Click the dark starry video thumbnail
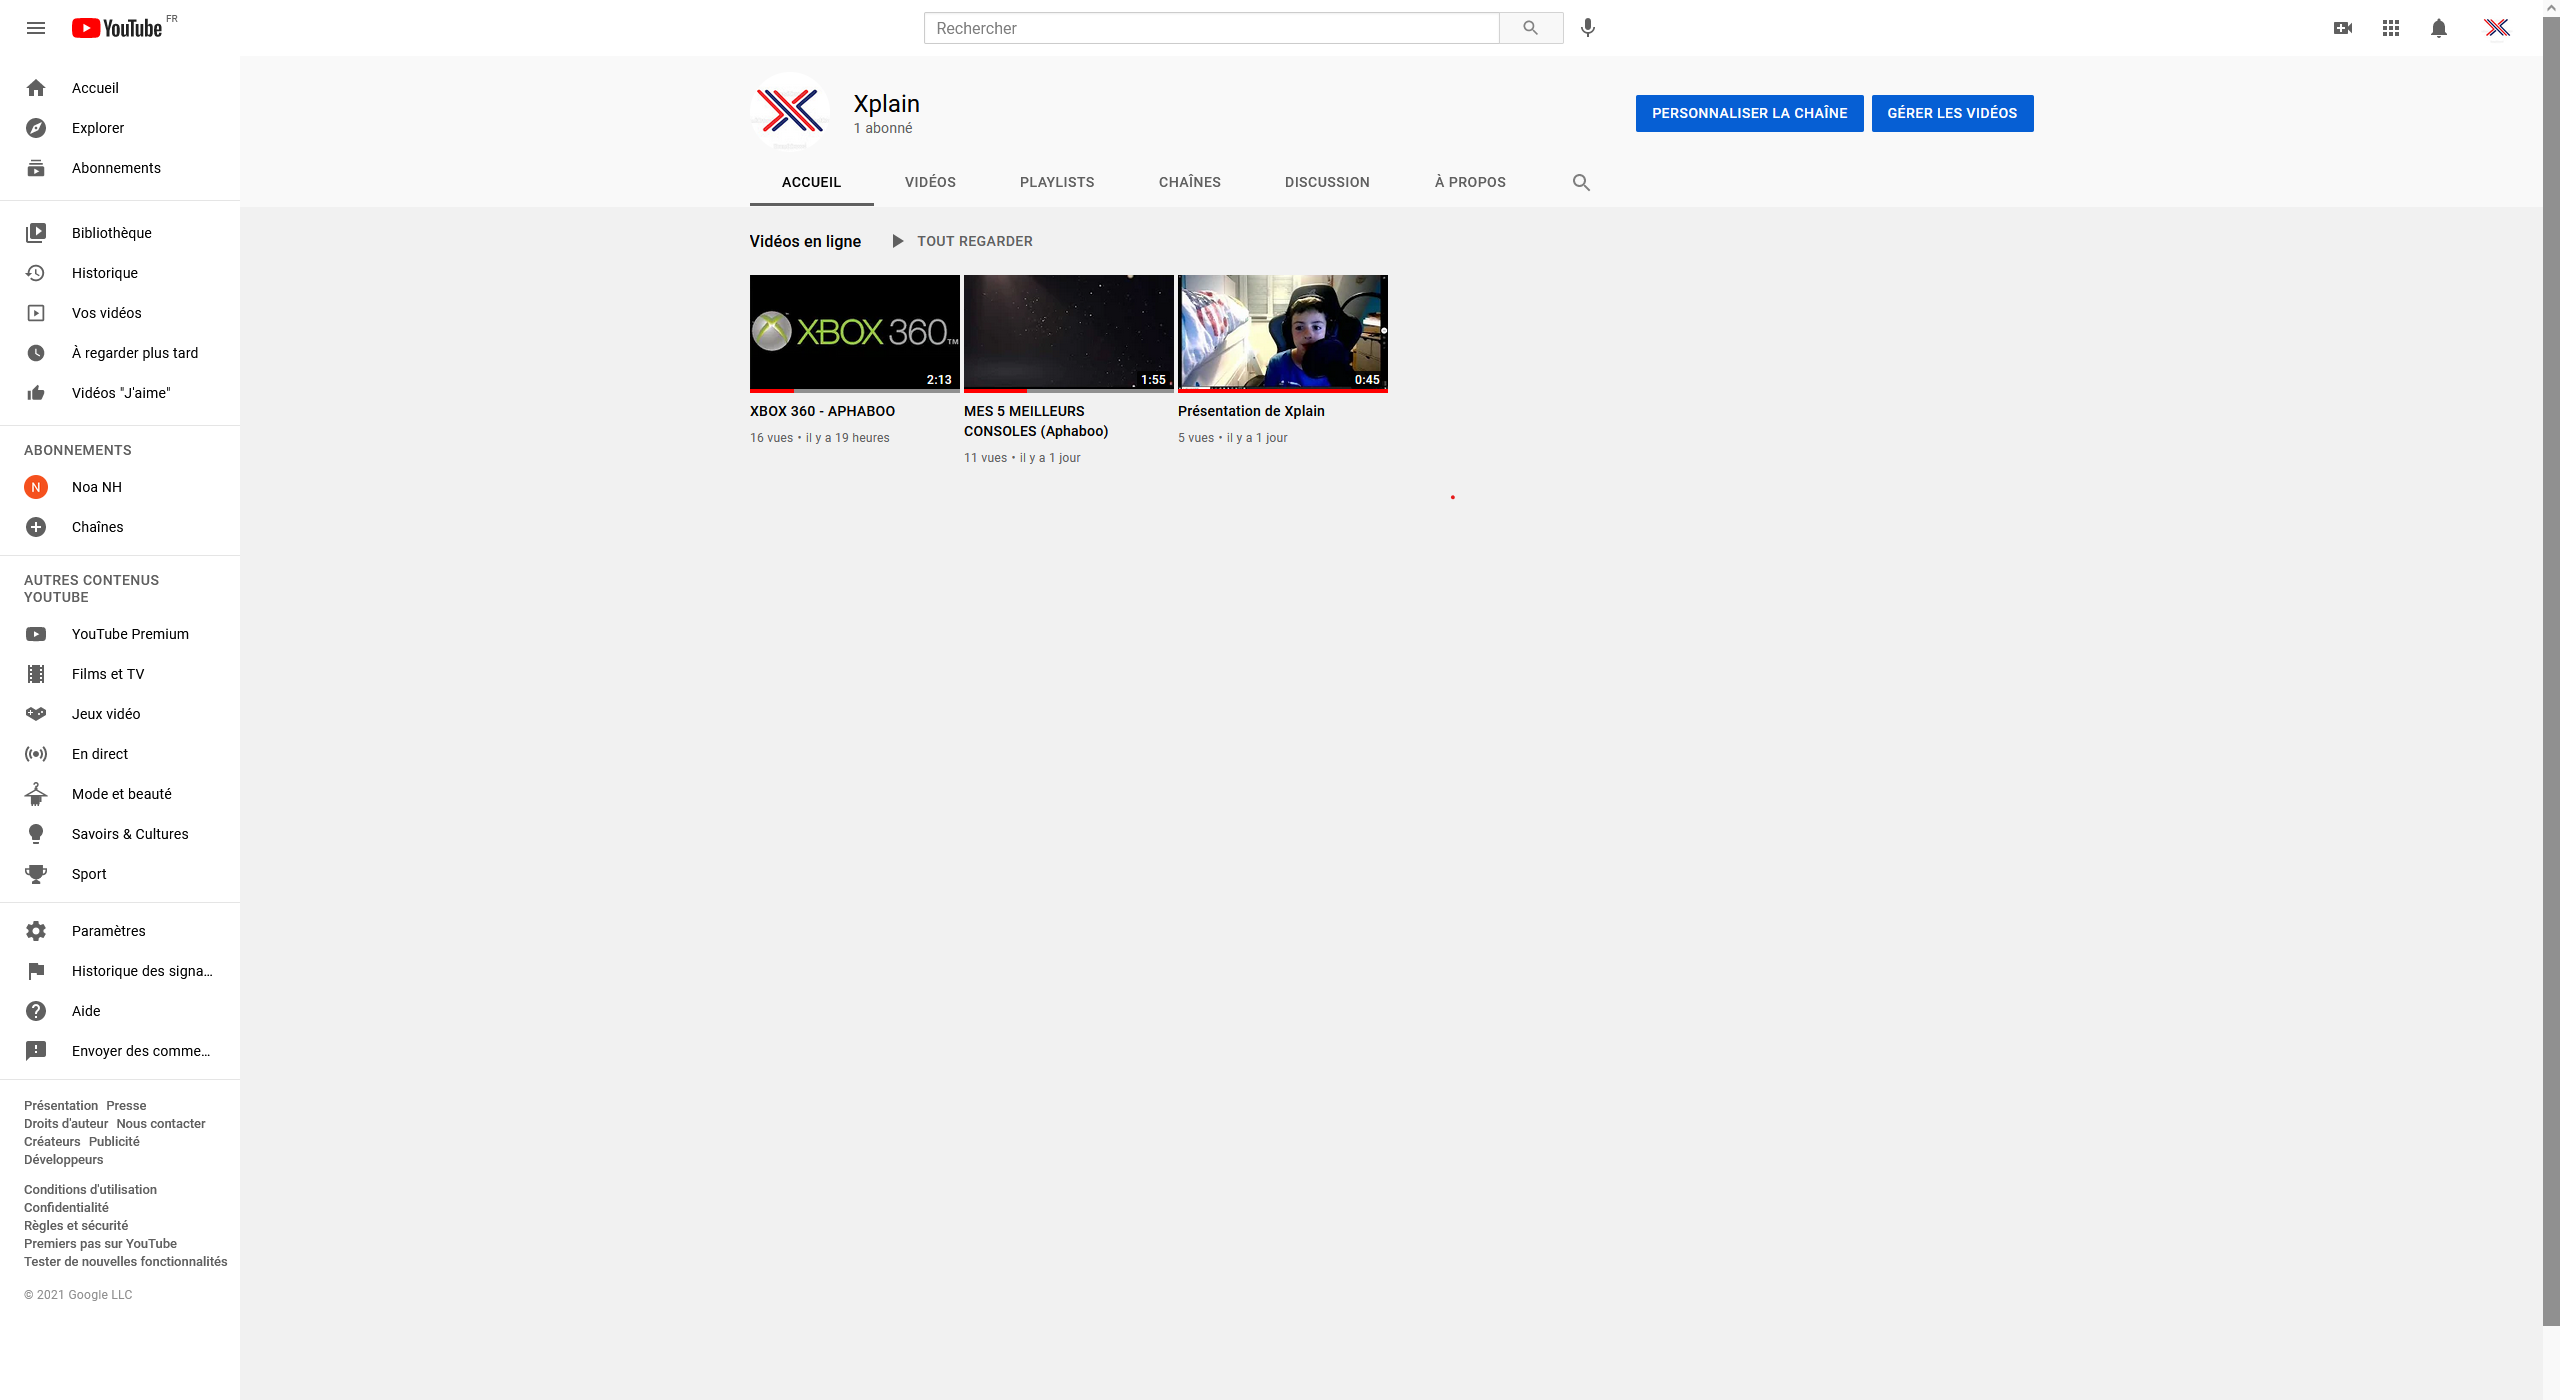2560x1400 pixels. tap(1069, 334)
